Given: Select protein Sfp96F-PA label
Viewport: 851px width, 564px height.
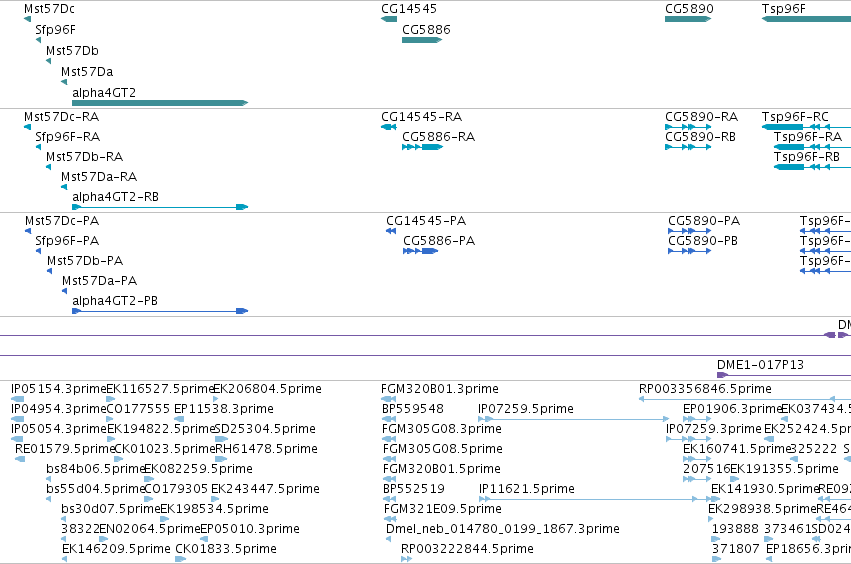Looking at the screenshot, I should (x=67, y=241).
